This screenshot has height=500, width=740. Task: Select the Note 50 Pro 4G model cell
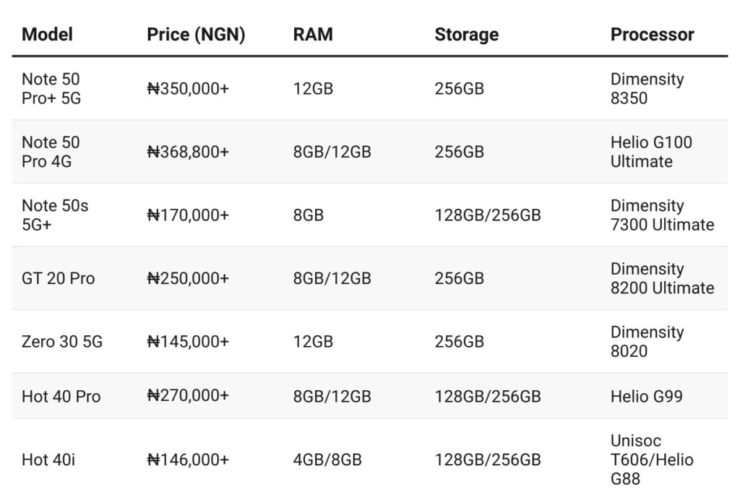click(51, 151)
